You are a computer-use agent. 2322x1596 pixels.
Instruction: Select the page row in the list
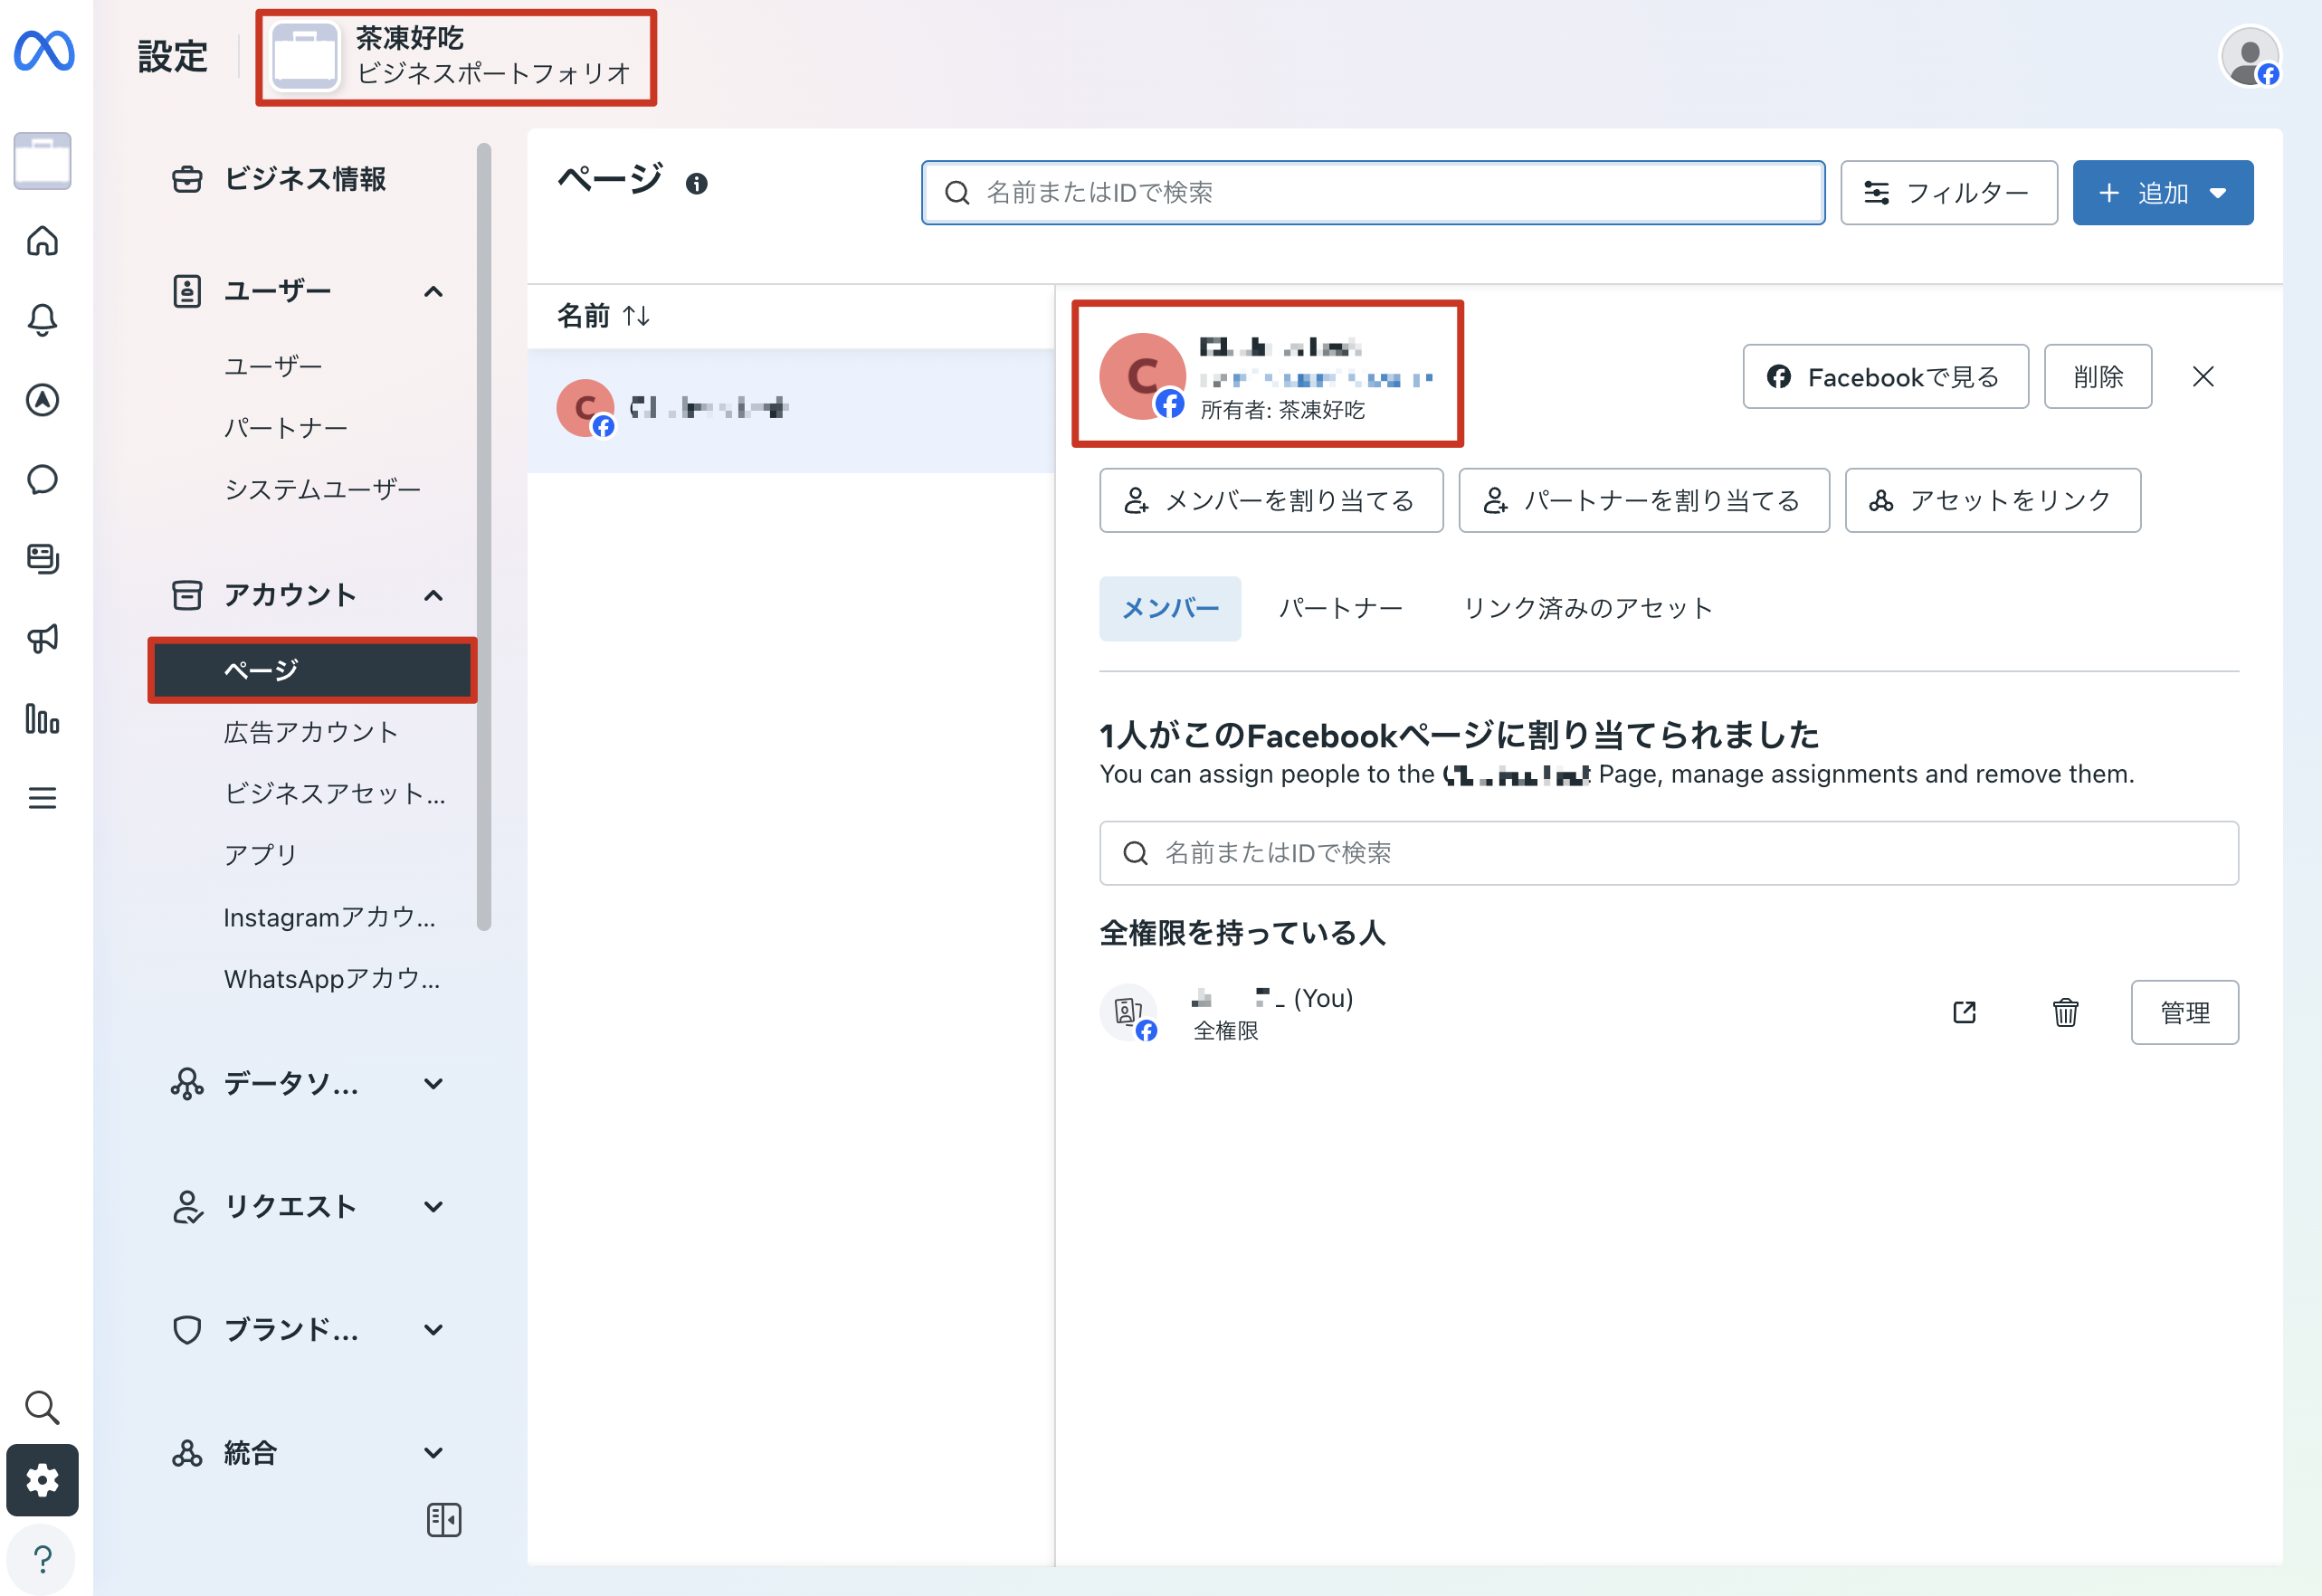[x=791, y=410]
